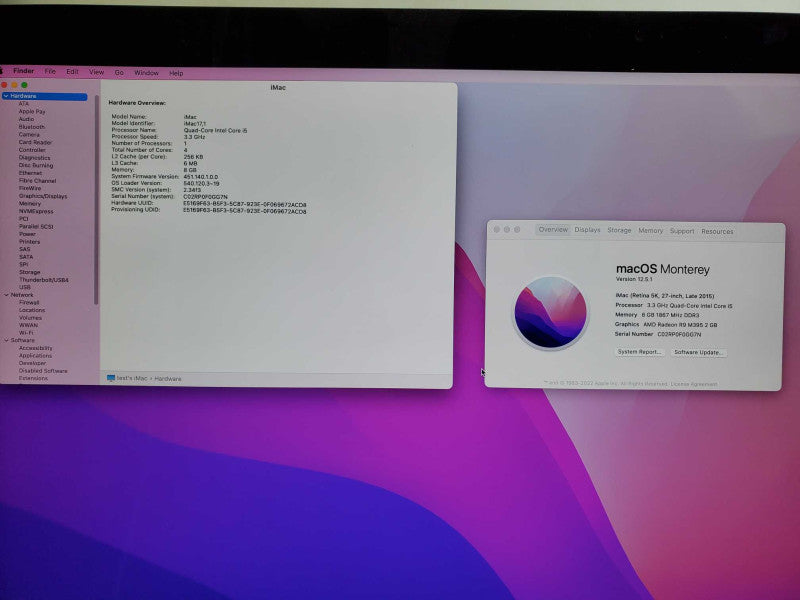Open the Finder menu
This screenshot has width=800, height=600.
(23, 71)
